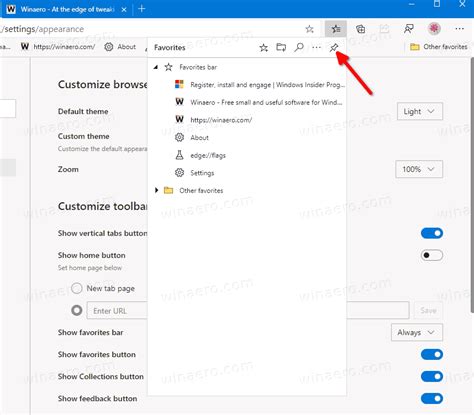474x415 pixels.
Task: Open the Default theme Light dropdown
Action: pyautogui.click(x=420, y=111)
